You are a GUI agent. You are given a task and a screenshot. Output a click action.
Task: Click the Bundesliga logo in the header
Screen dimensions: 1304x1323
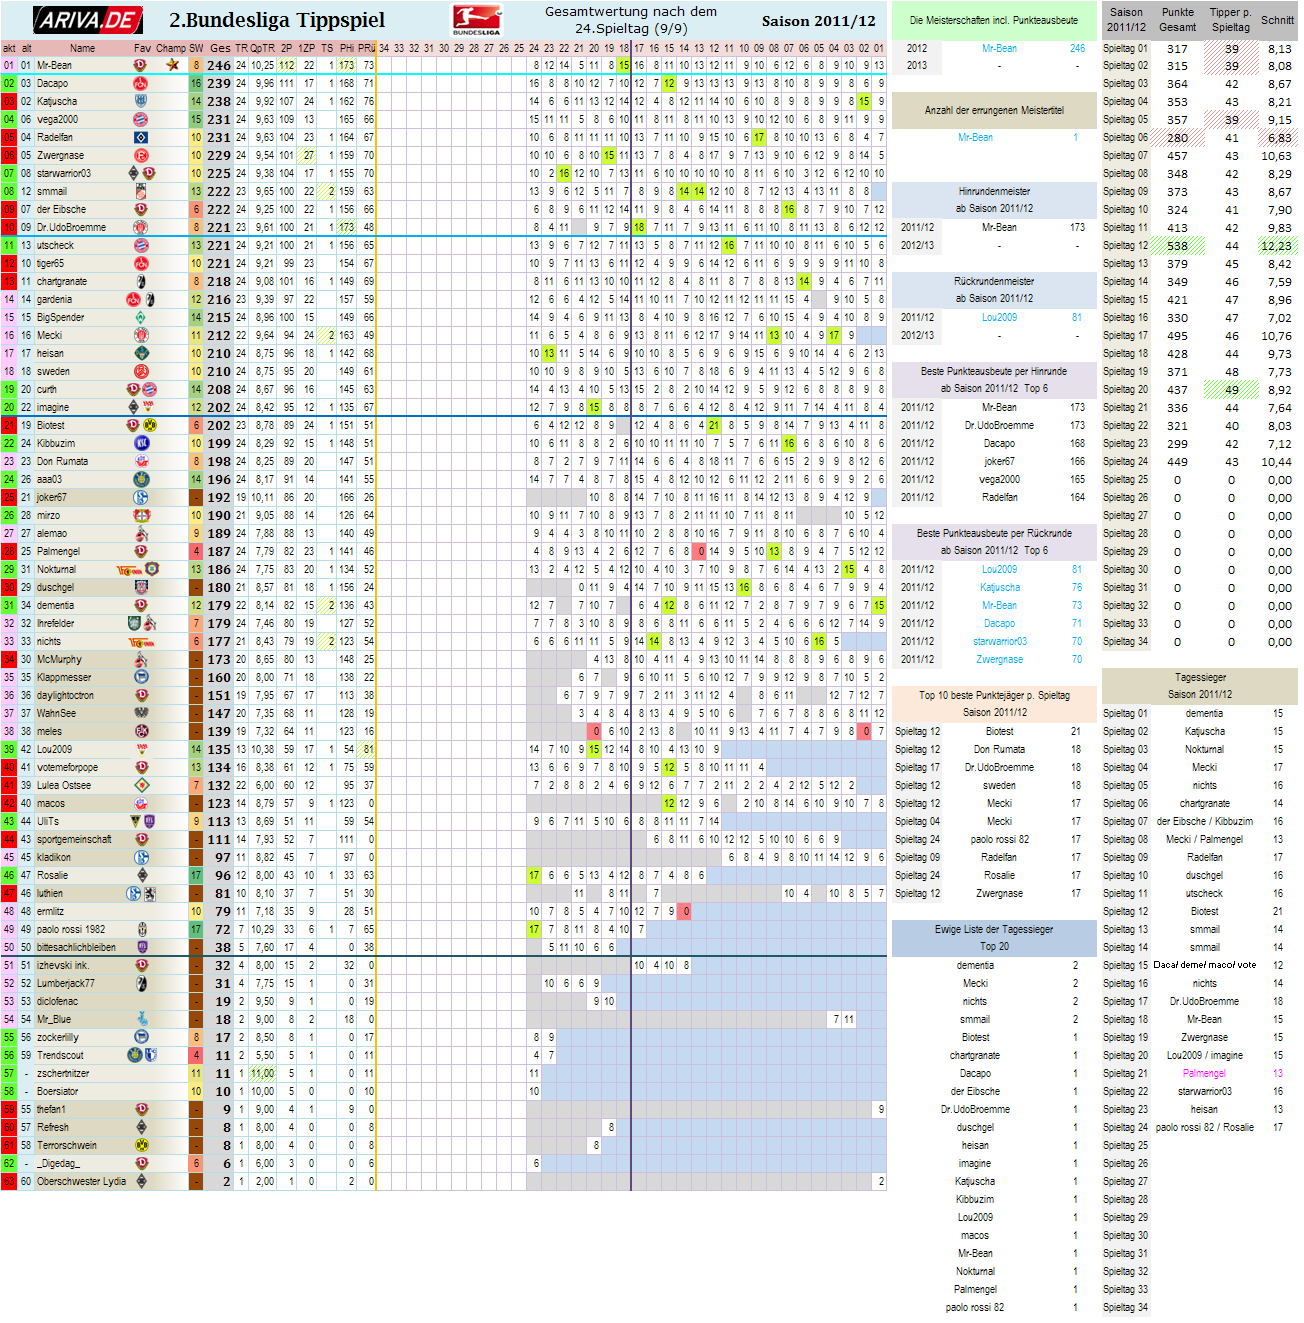tap(477, 20)
